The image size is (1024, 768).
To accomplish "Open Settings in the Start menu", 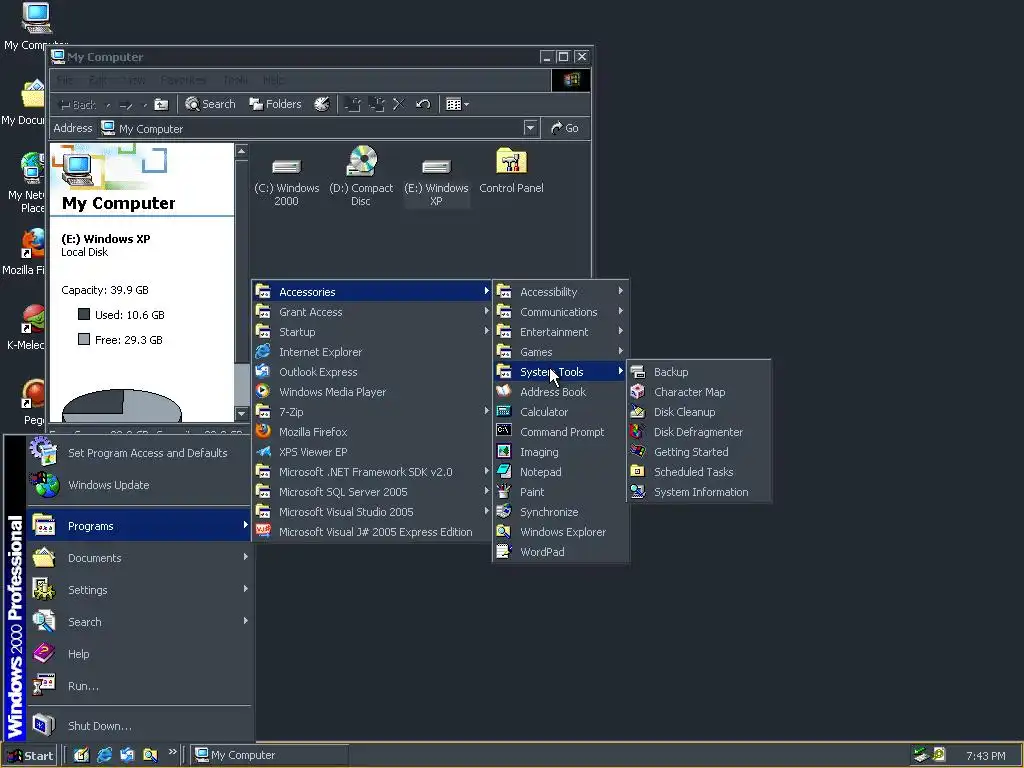I will click(x=139, y=590).
